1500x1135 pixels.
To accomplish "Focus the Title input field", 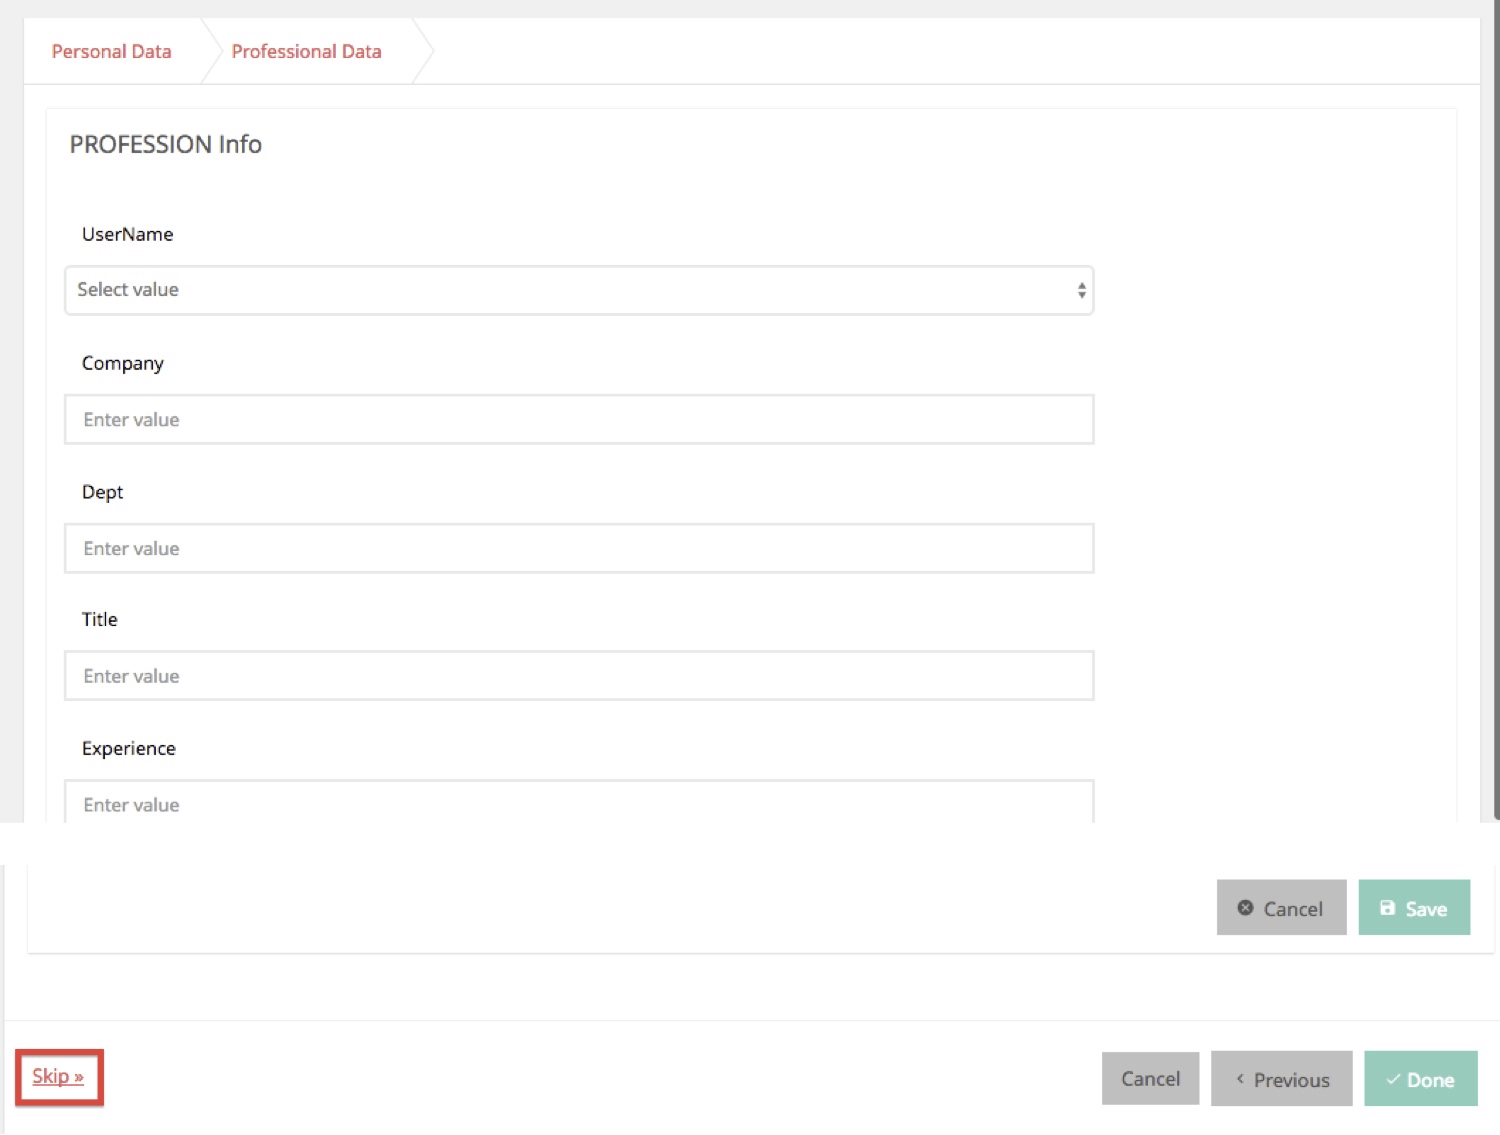I will point(578,677).
